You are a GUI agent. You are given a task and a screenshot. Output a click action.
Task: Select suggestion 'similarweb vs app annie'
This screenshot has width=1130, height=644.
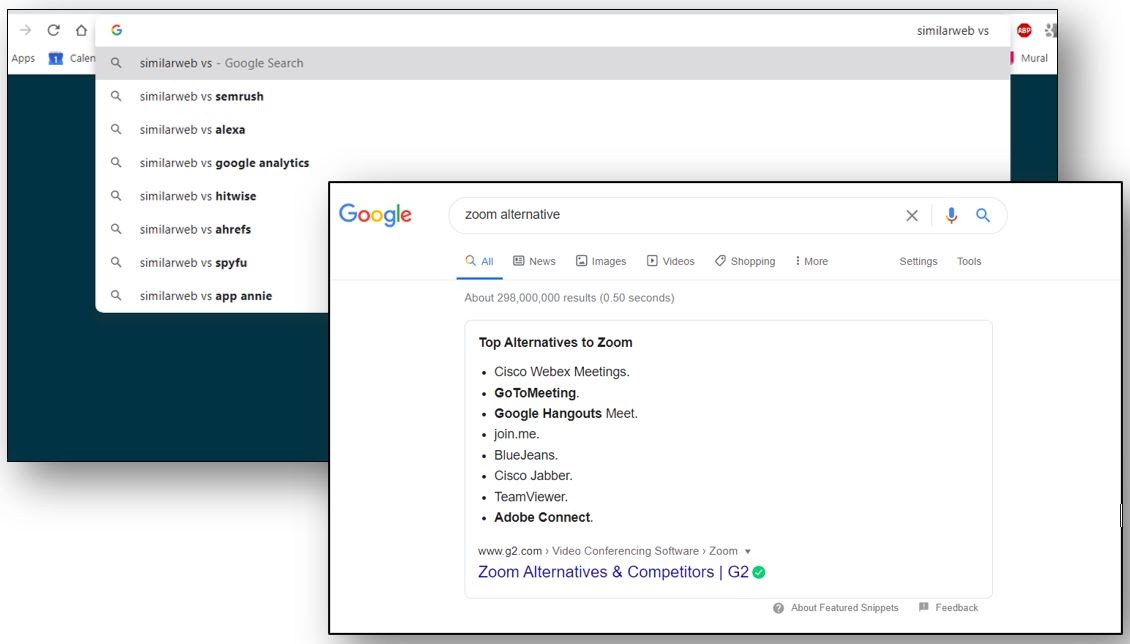click(x=213, y=295)
